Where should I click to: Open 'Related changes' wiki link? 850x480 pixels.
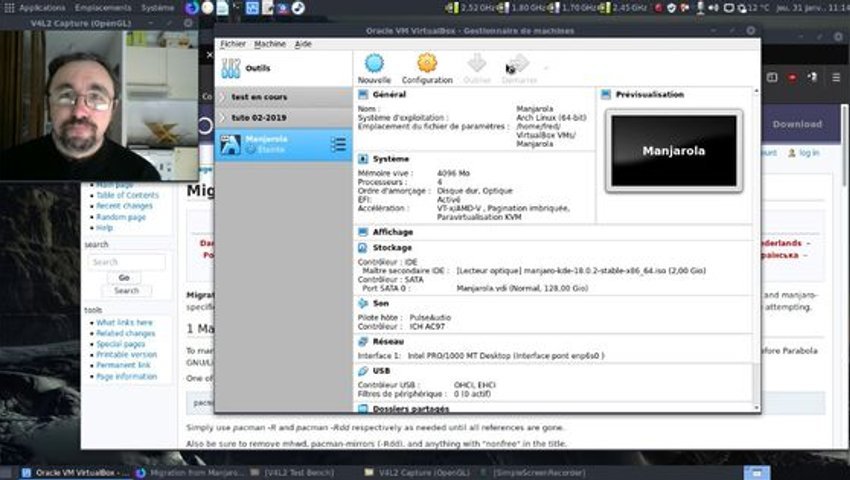(125, 334)
